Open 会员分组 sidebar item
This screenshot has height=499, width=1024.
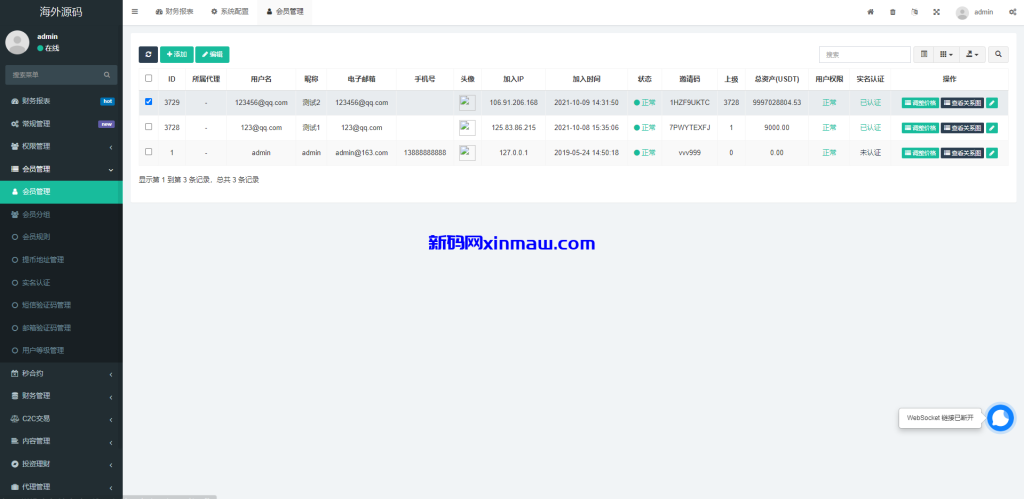[x=61, y=214]
